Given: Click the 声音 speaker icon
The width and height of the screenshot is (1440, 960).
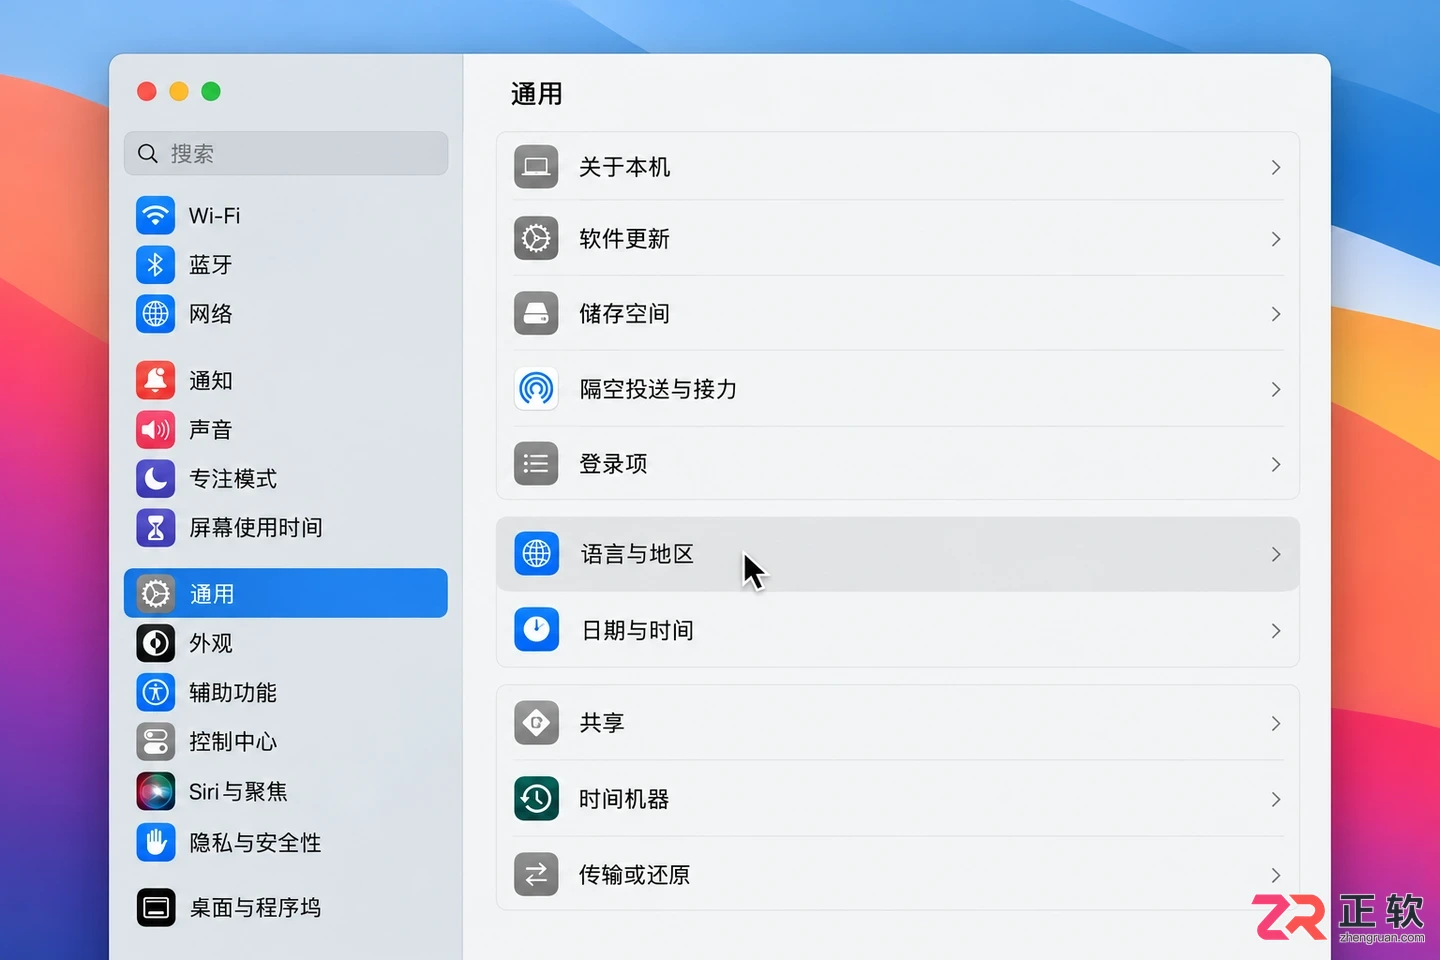Looking at the screenshot, I should point(155,430).
